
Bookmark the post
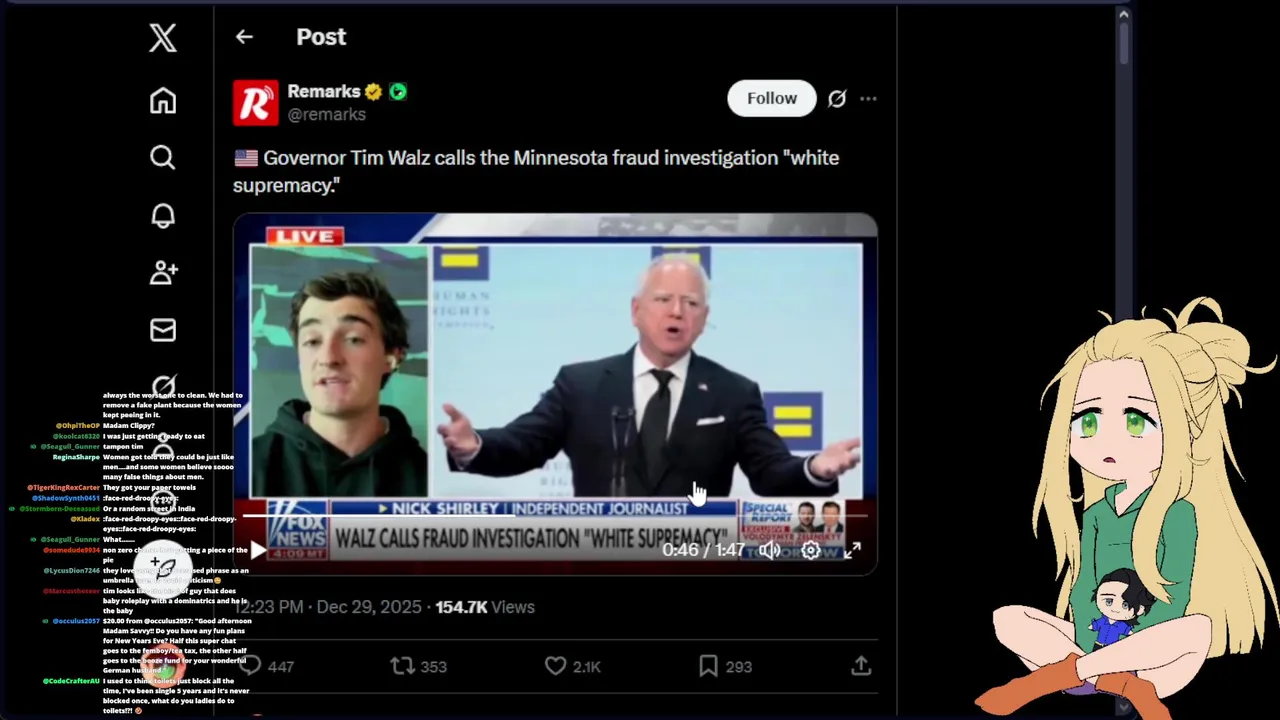coord(708,666)
